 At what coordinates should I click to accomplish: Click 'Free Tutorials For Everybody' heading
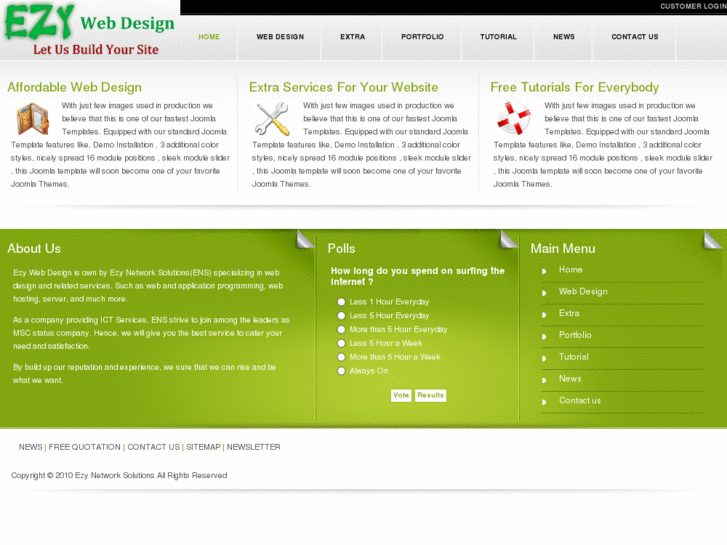click(x=574, y=87)
